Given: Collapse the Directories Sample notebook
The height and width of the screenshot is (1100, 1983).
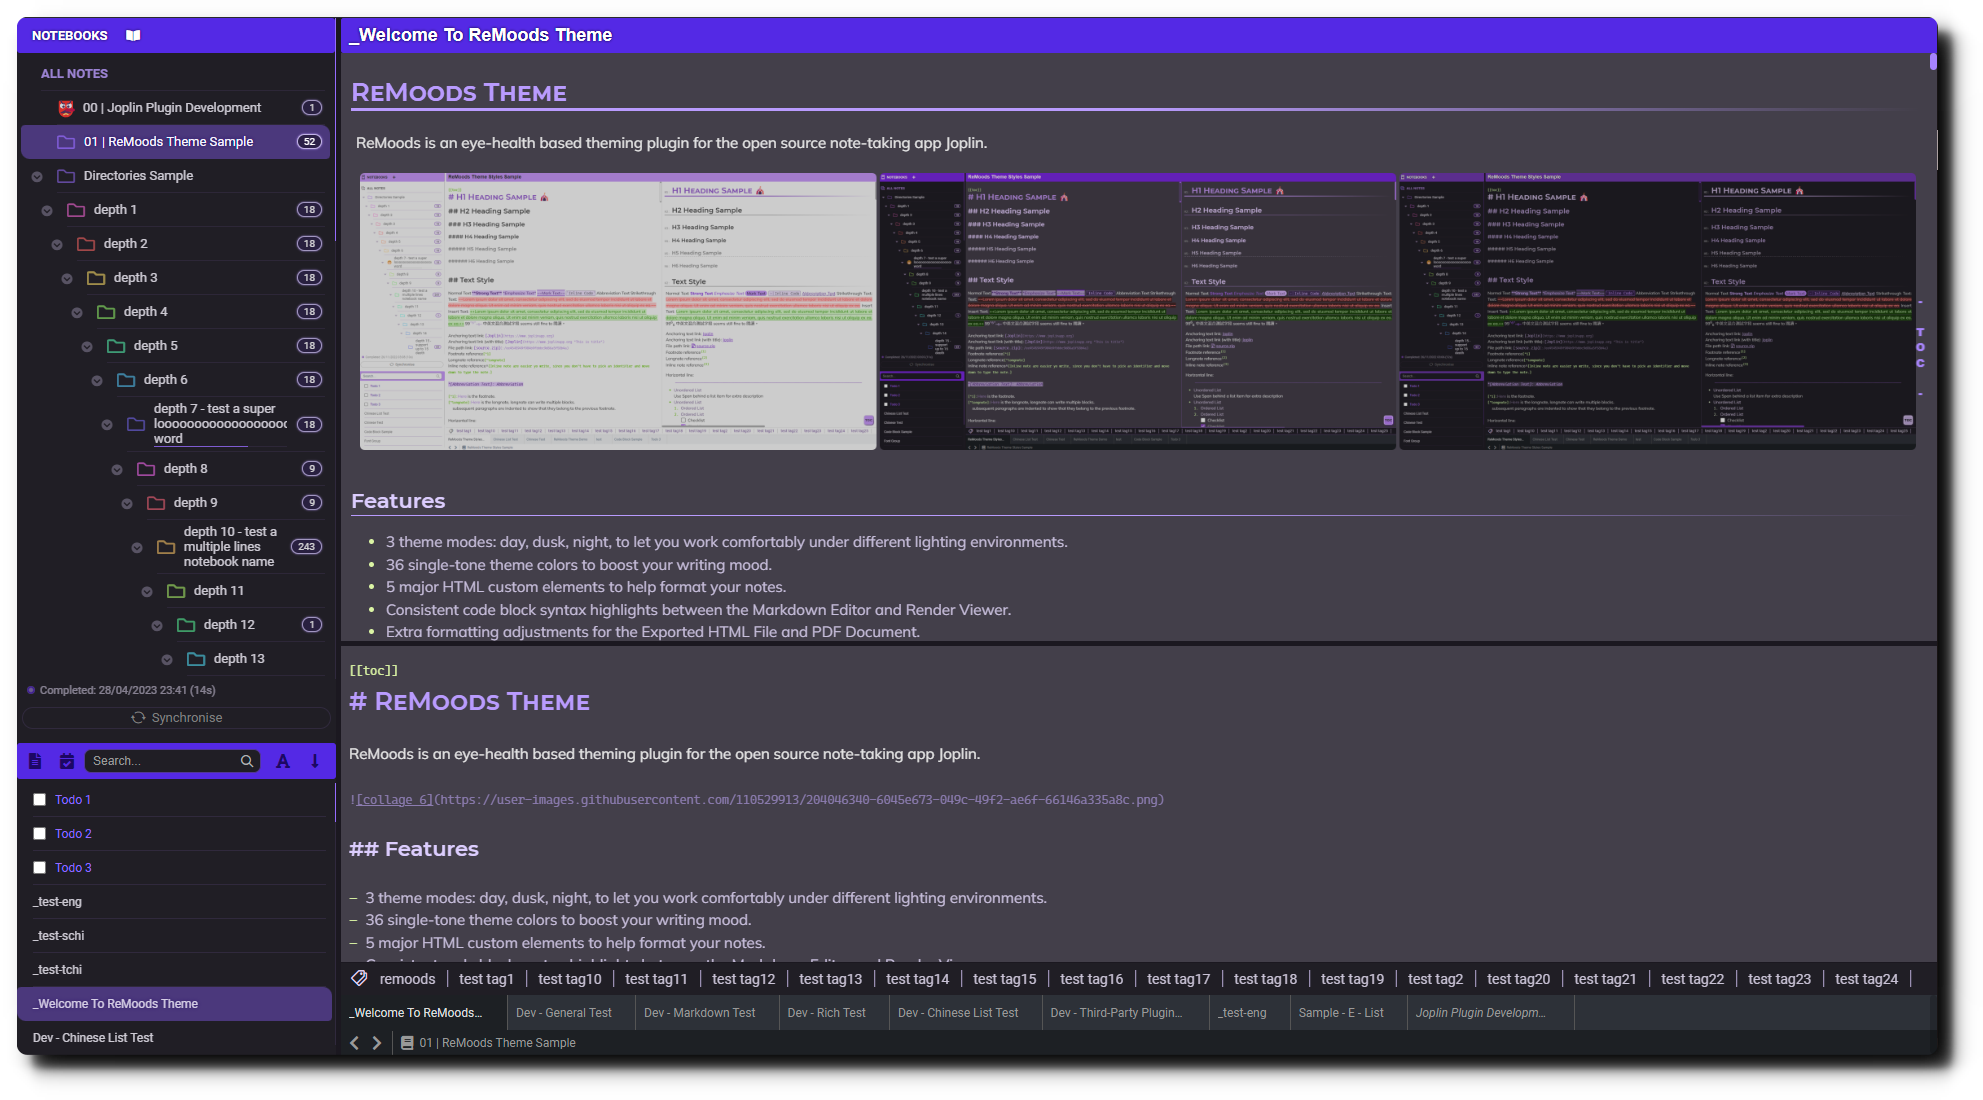Looking at the screenshot, I should click(37, 177).
